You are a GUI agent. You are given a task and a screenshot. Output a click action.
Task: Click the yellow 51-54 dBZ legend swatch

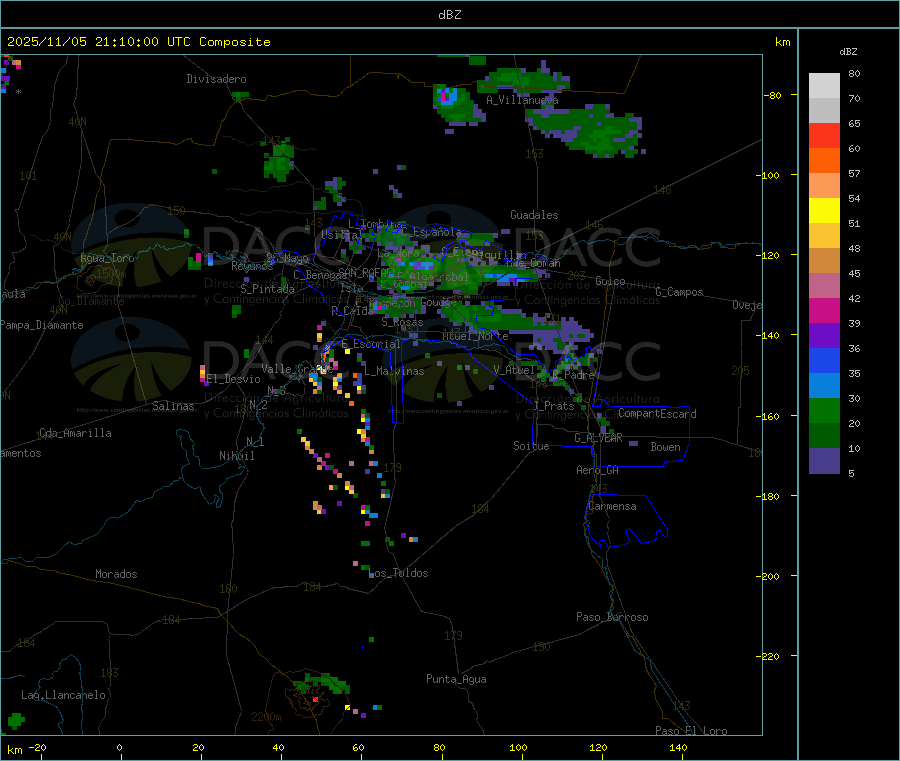point(824,211)
